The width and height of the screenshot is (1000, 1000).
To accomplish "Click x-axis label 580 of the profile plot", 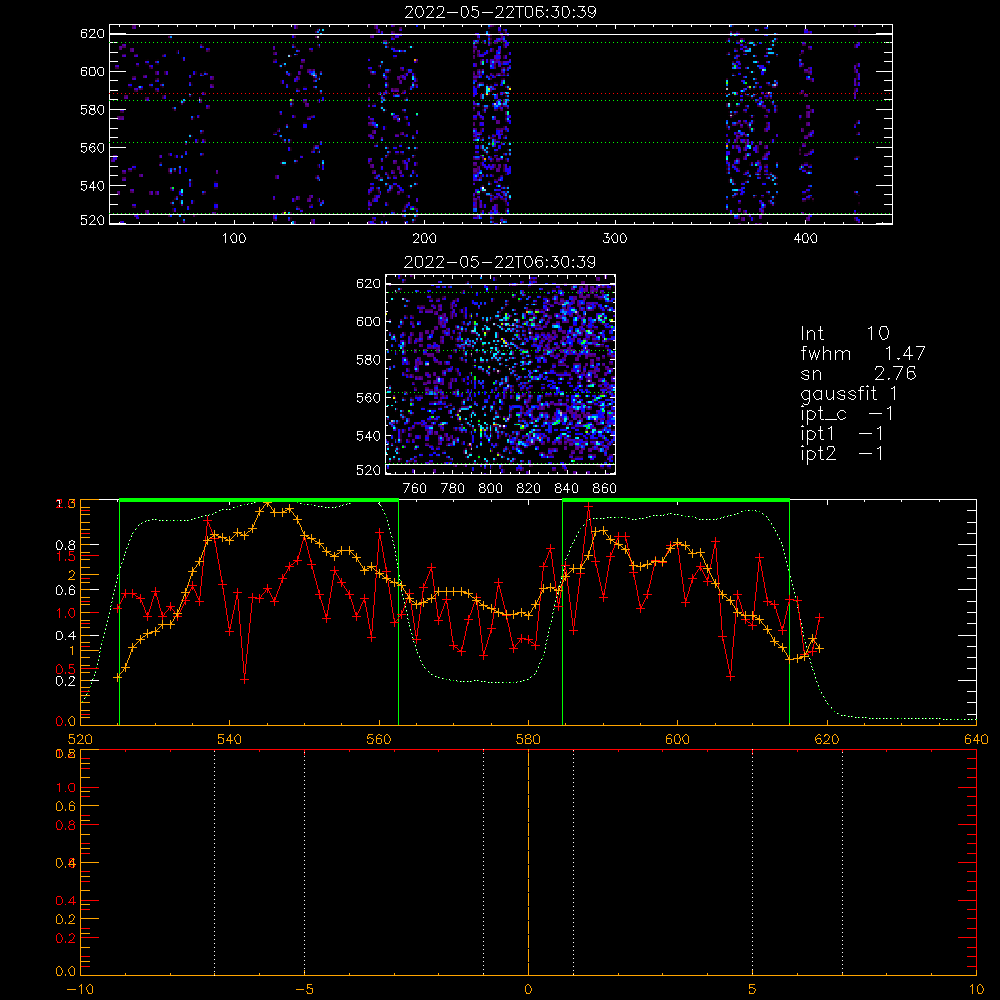I will 528,740.
